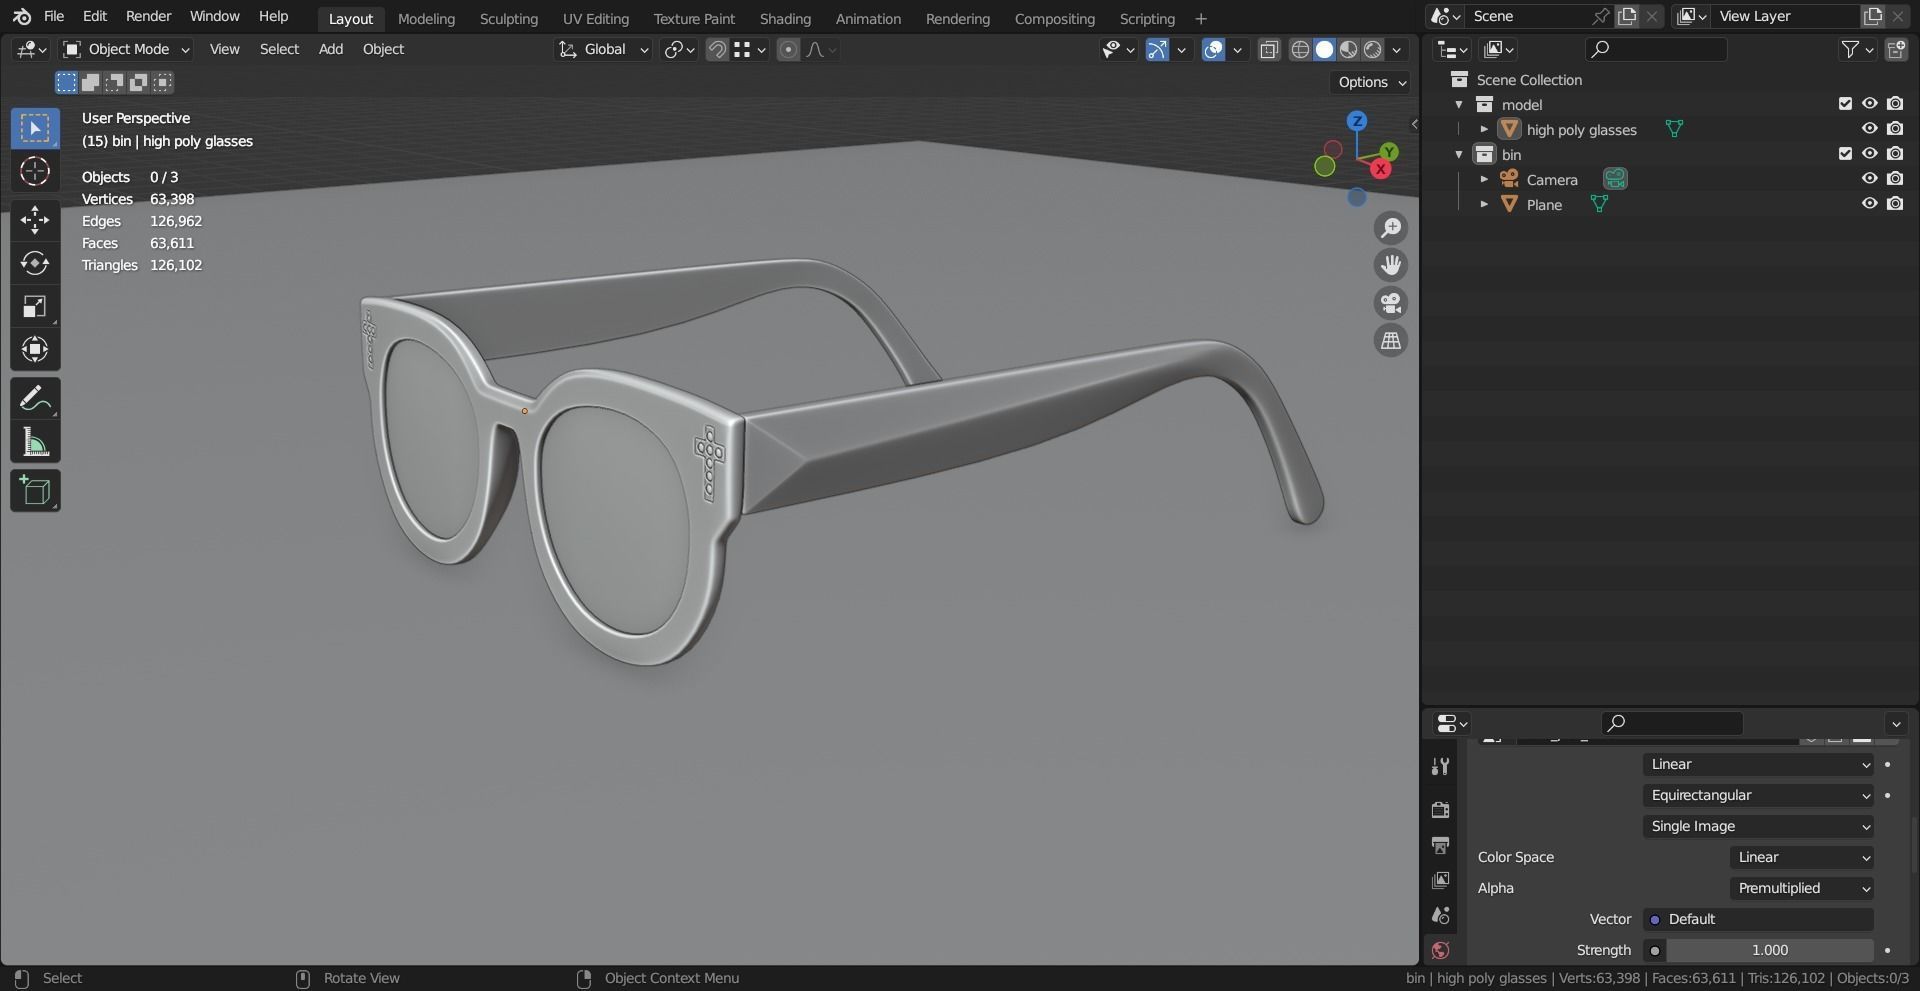
Task: Click the blue Z axis gizmo
Action: (x=1357, y=121)
